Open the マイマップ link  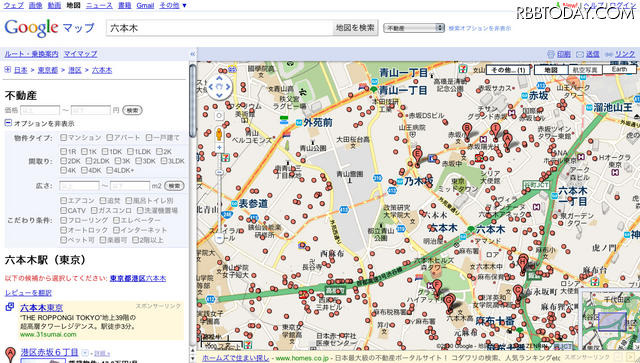click(x=80, y=54)
